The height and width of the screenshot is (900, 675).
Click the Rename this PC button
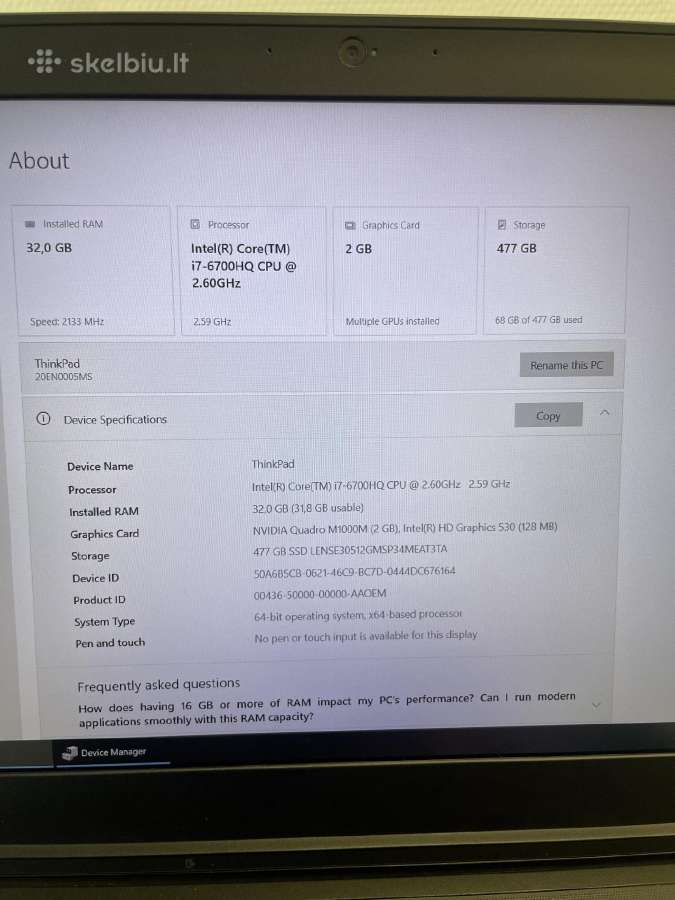567,365
